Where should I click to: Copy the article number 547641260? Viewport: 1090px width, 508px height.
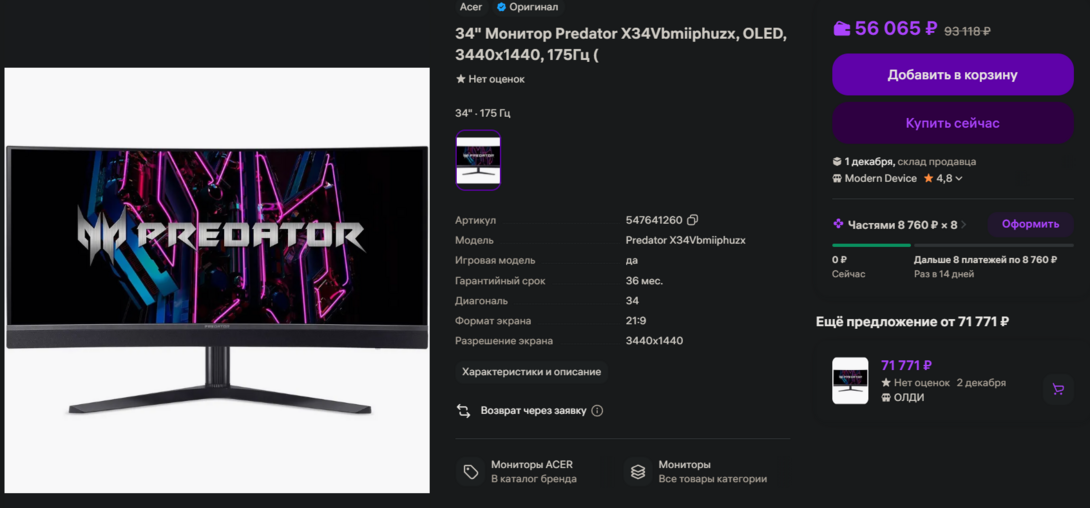(x=692, y=220)
